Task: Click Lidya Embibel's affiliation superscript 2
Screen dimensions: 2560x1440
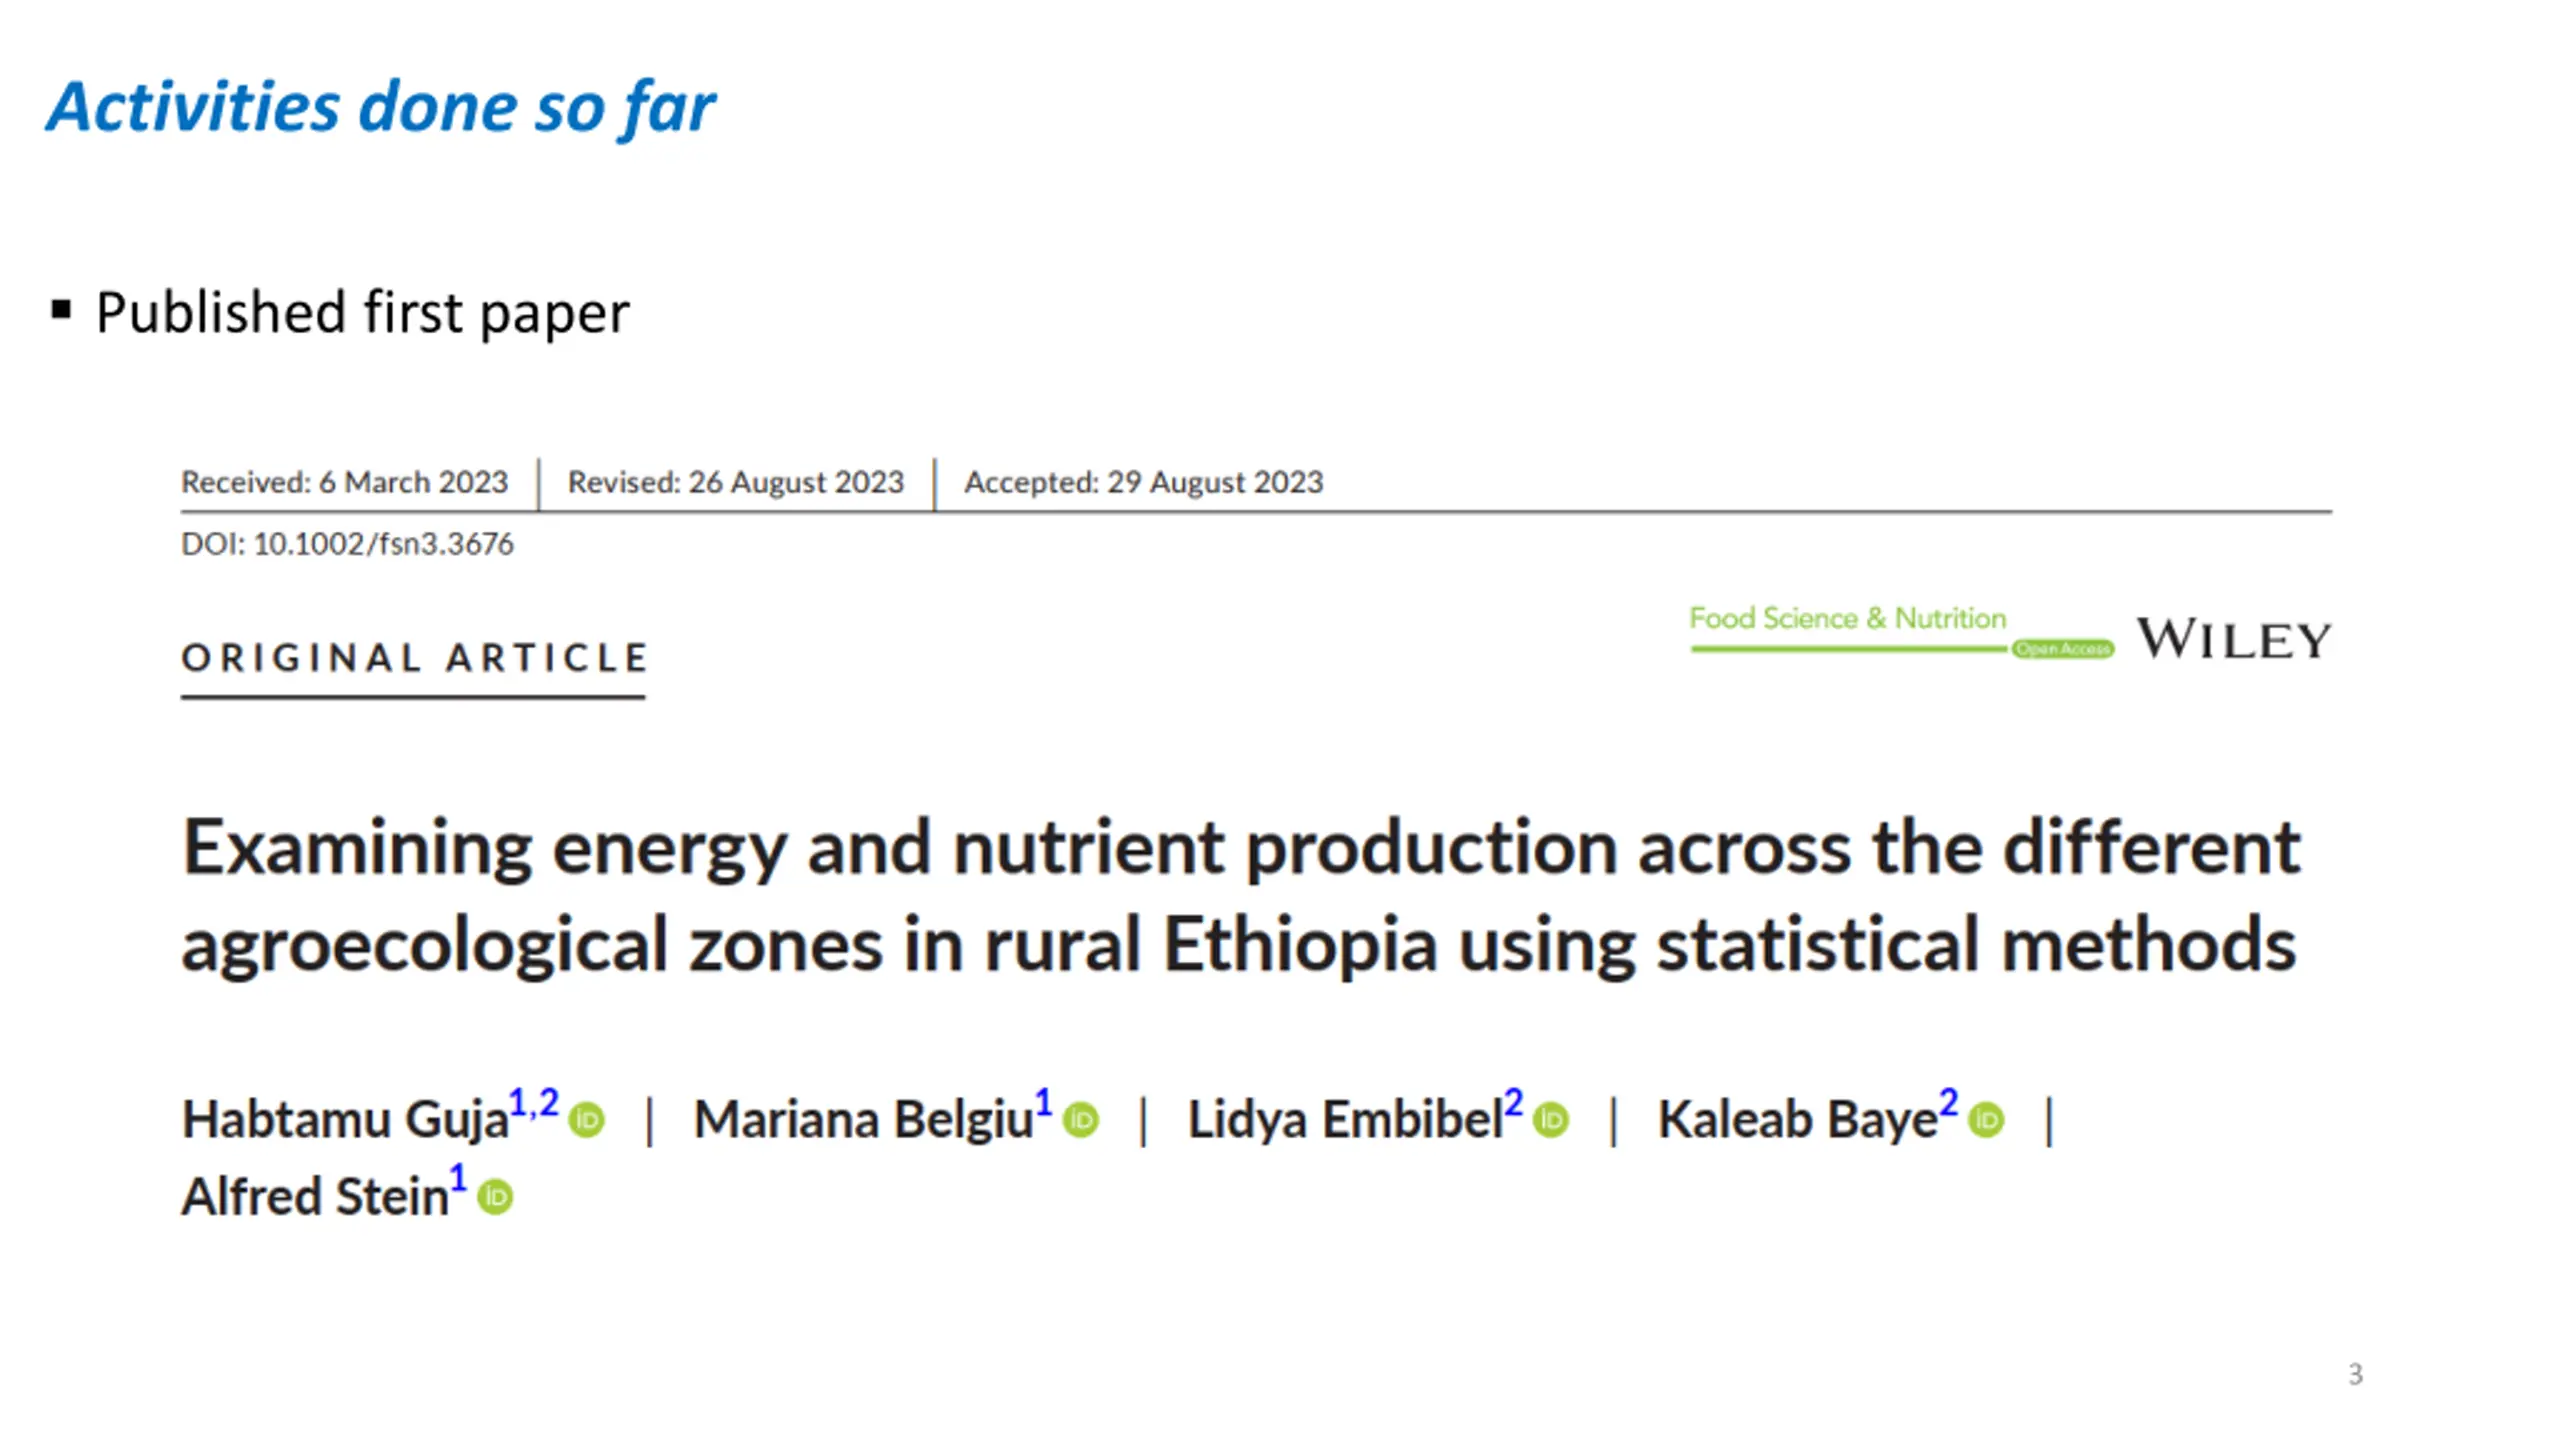Action: point(1513,1103)
